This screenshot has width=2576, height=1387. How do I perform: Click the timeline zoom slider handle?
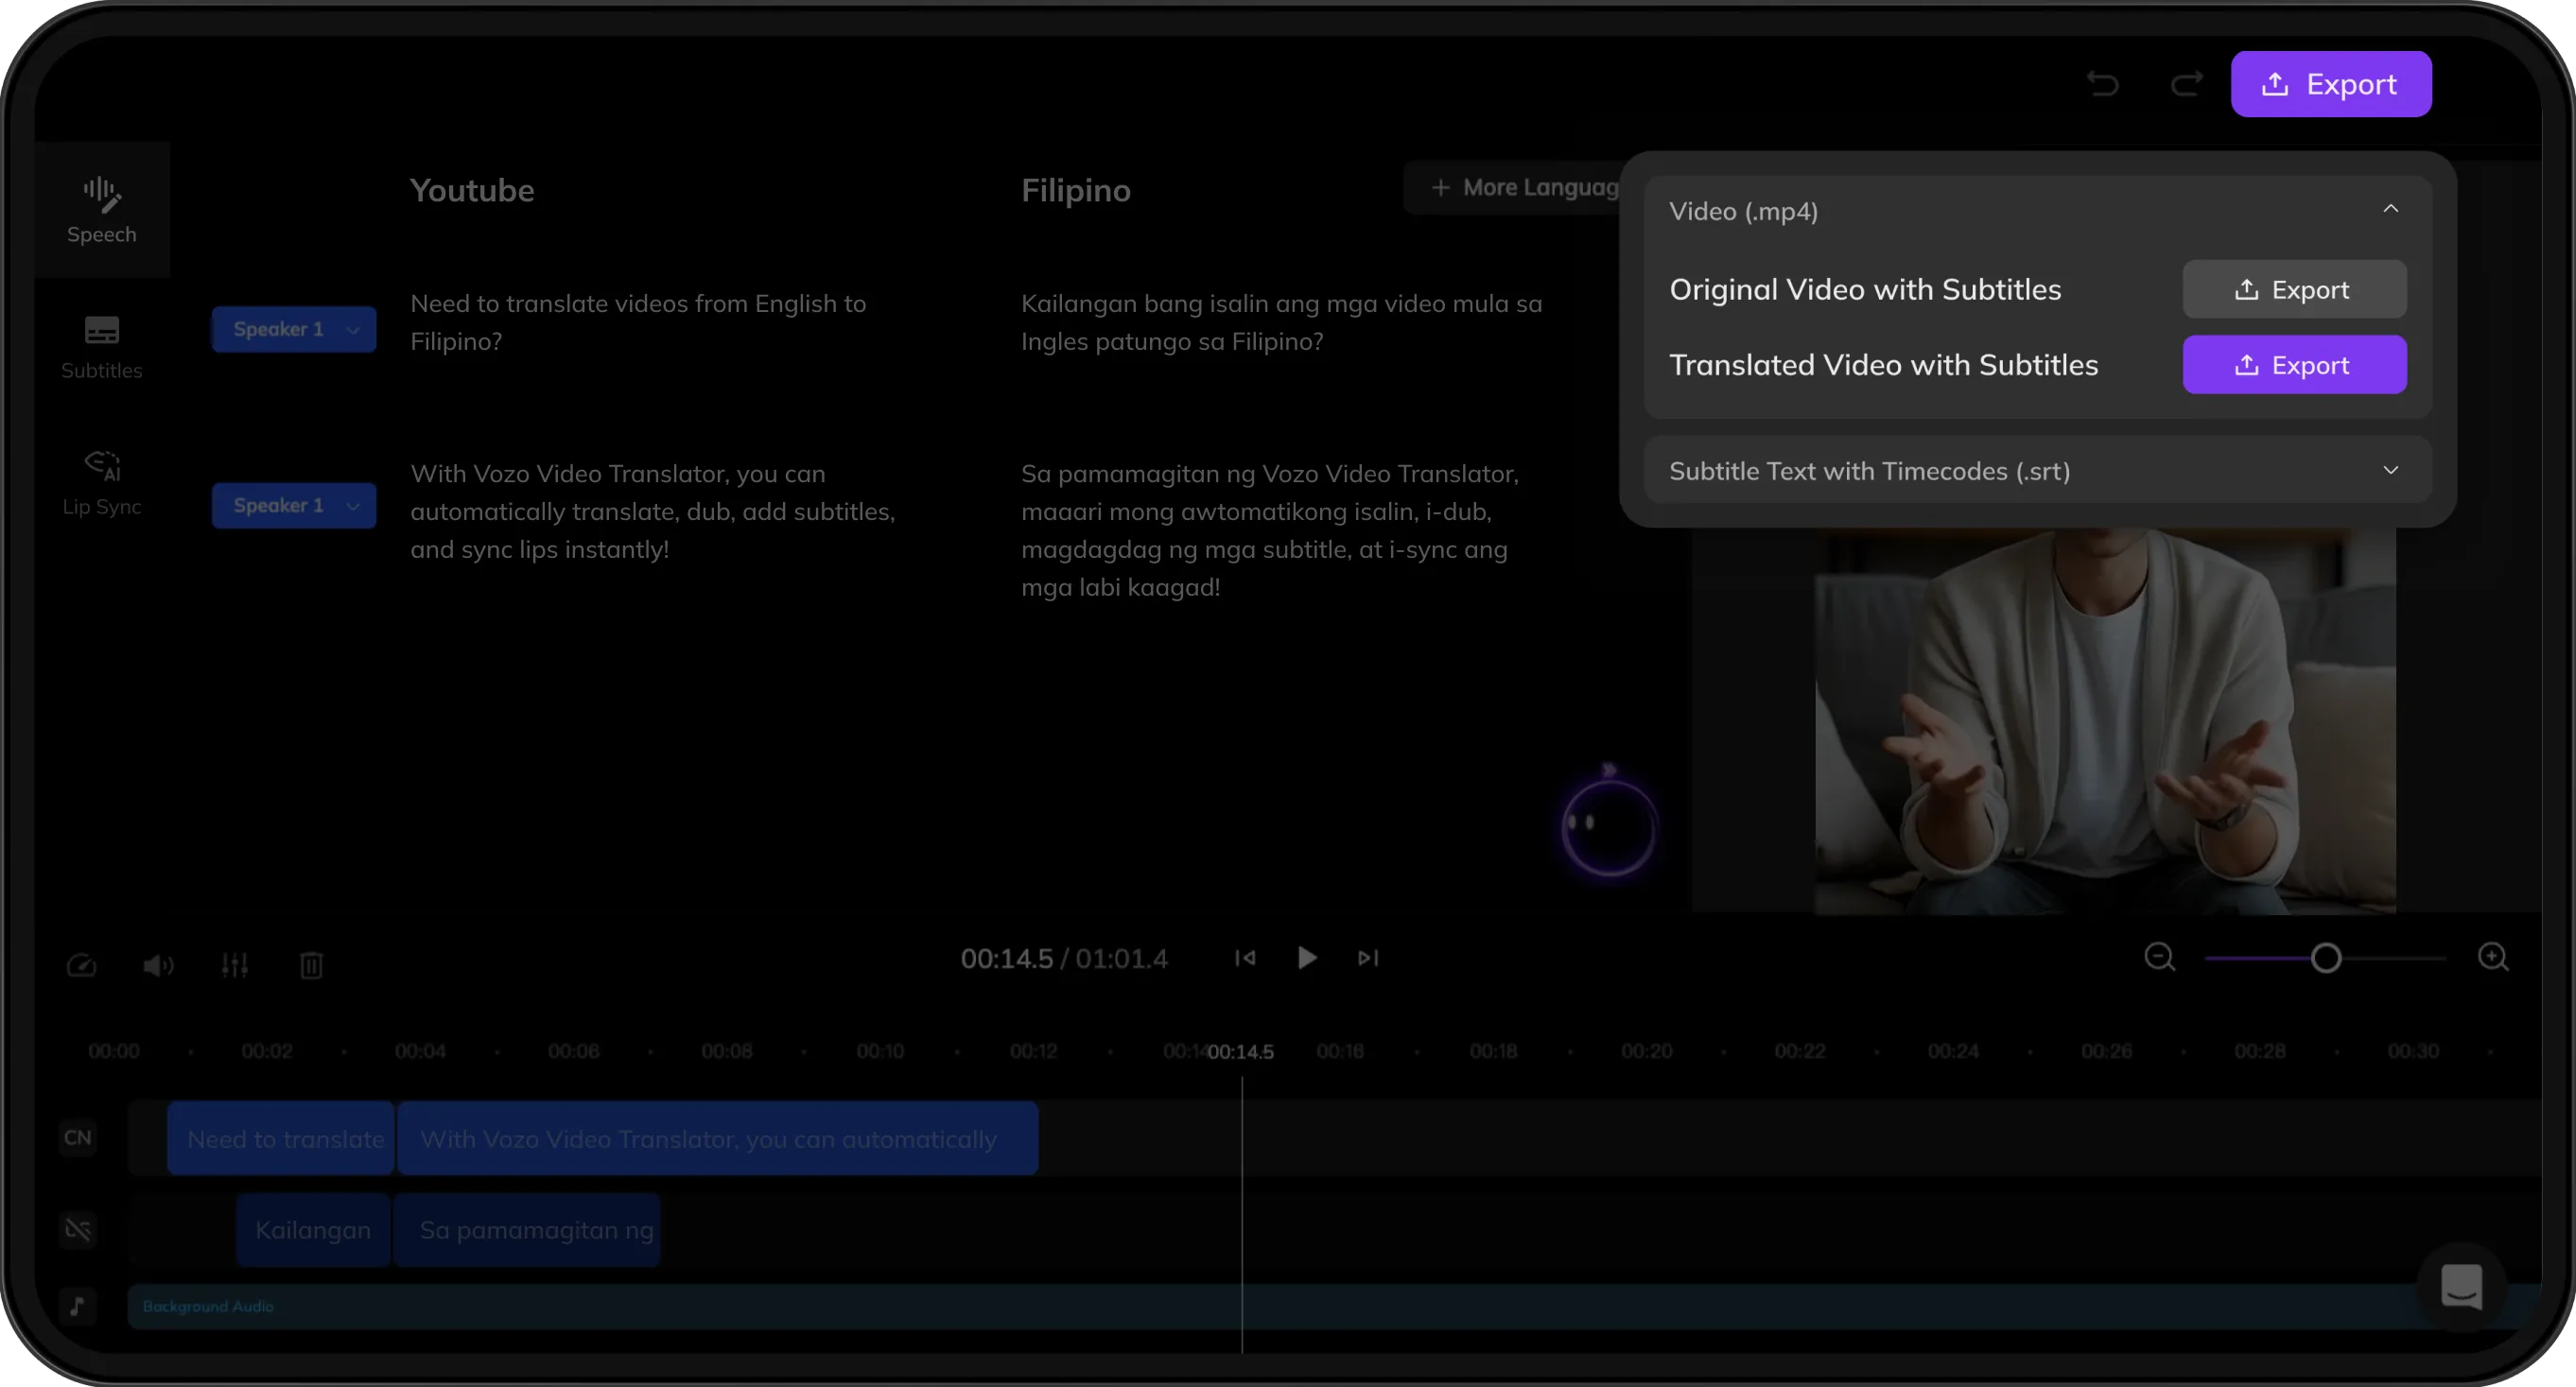point(2326,959)
